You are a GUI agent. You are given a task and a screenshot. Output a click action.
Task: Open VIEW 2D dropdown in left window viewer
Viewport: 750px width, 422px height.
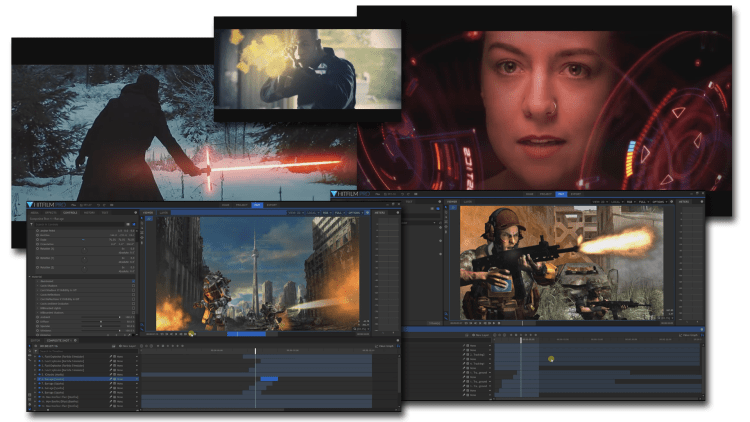pyautogui.click(x=295, y=212)
